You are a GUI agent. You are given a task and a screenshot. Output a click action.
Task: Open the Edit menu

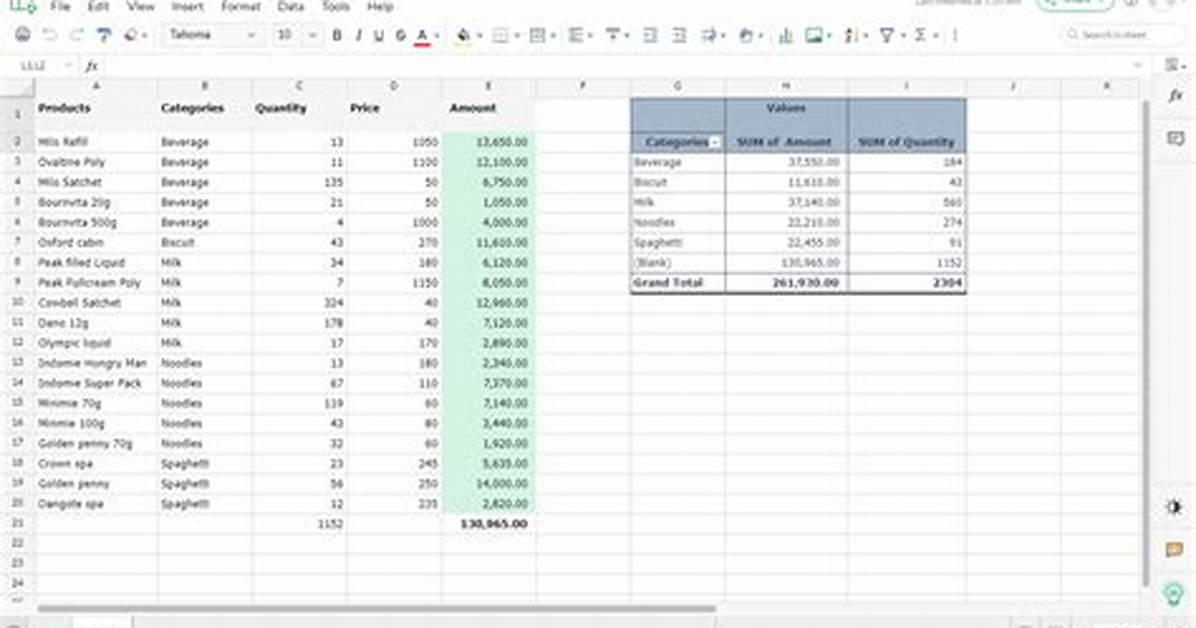tap(98, 6)
